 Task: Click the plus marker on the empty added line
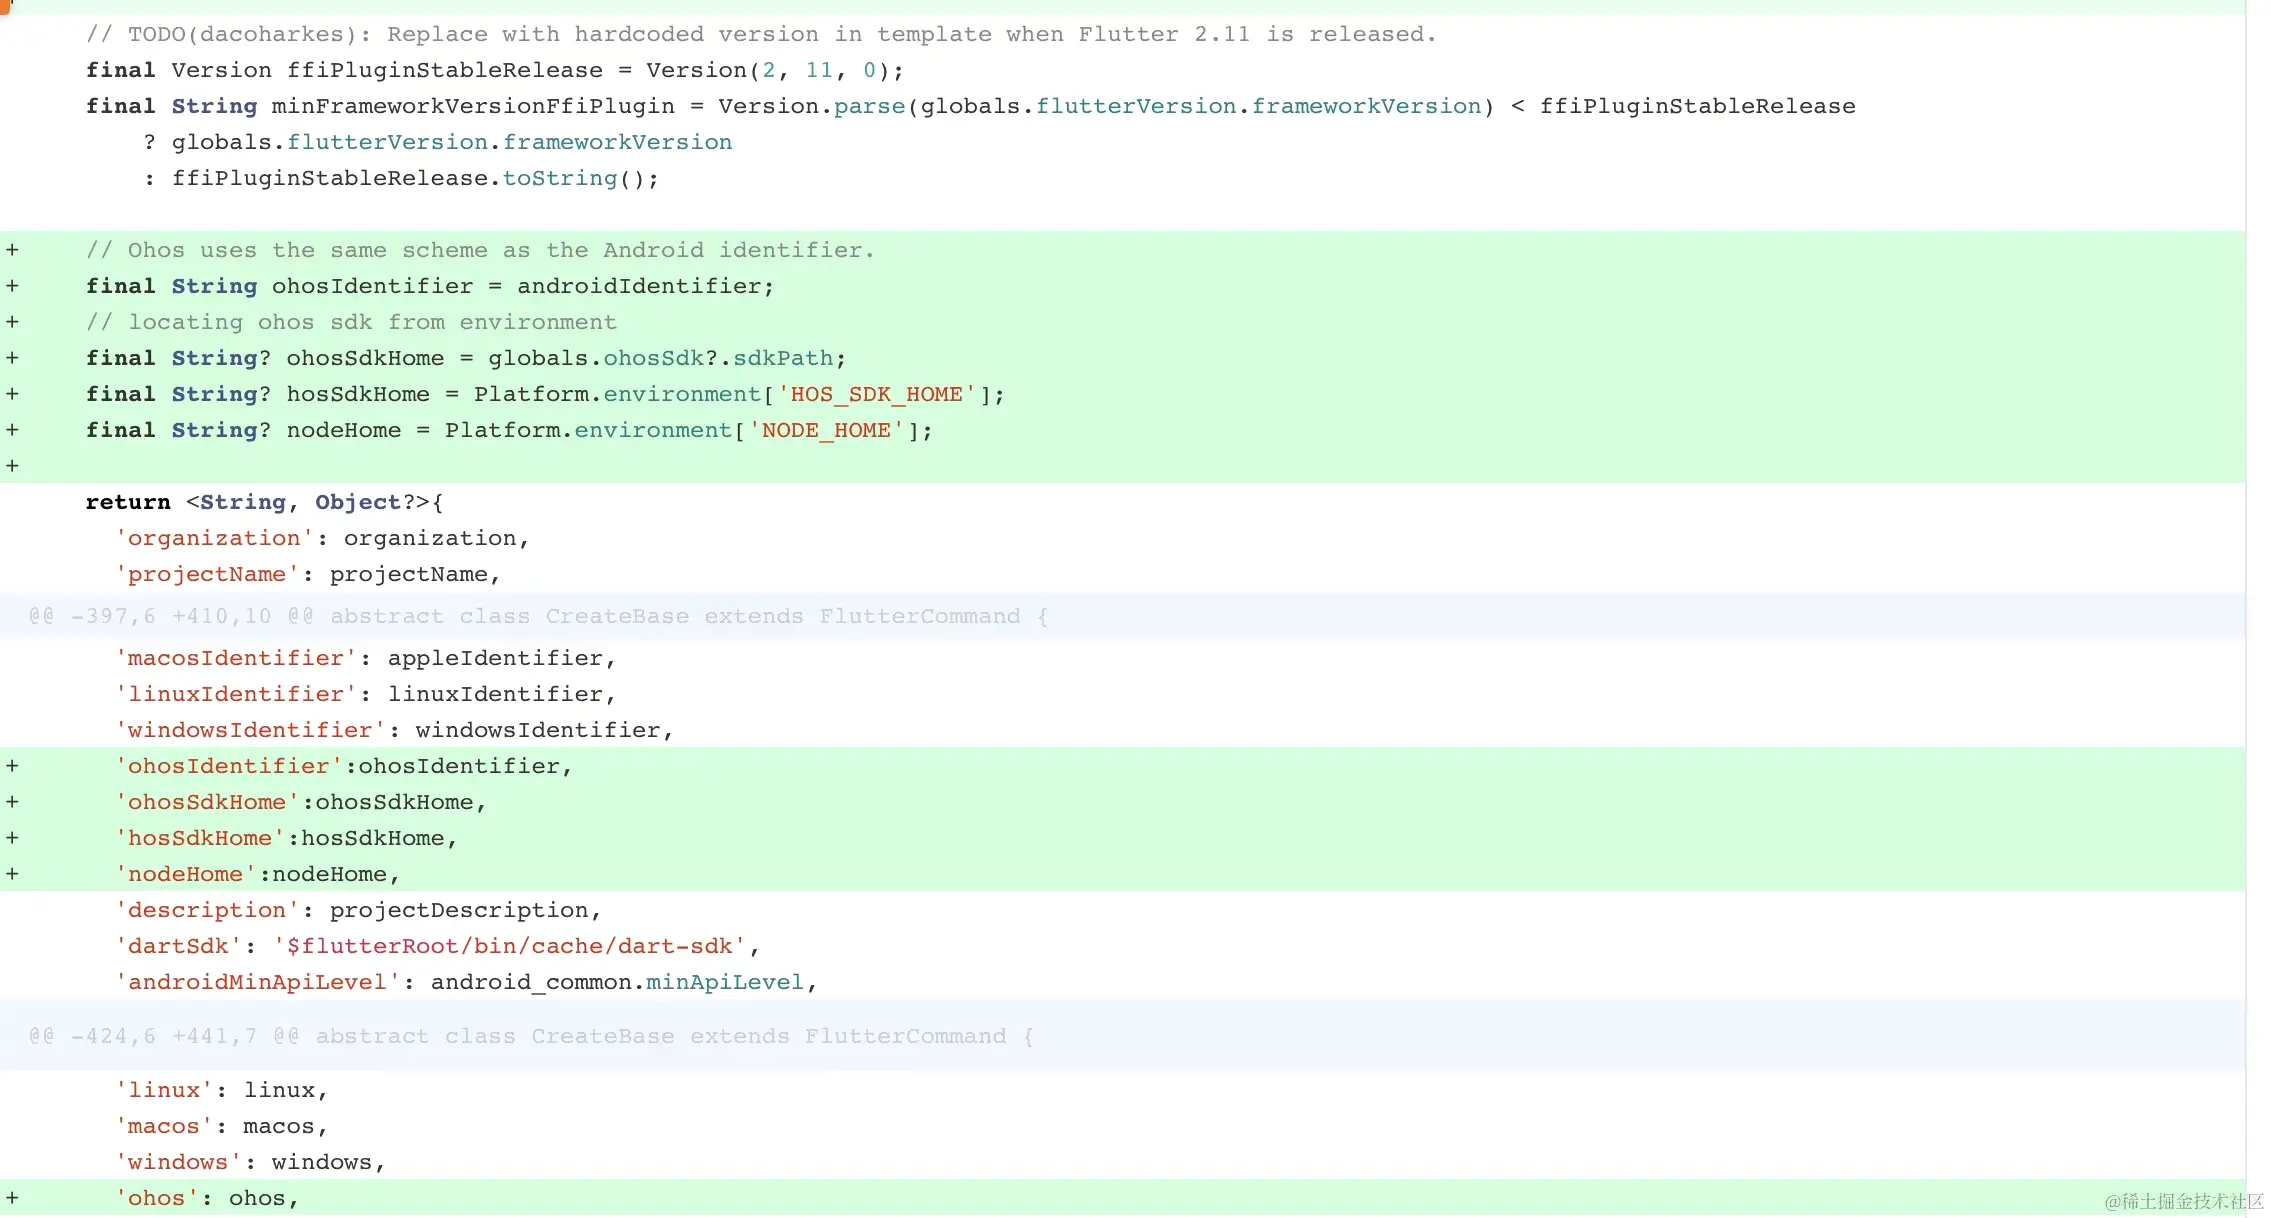coord(12,466)
